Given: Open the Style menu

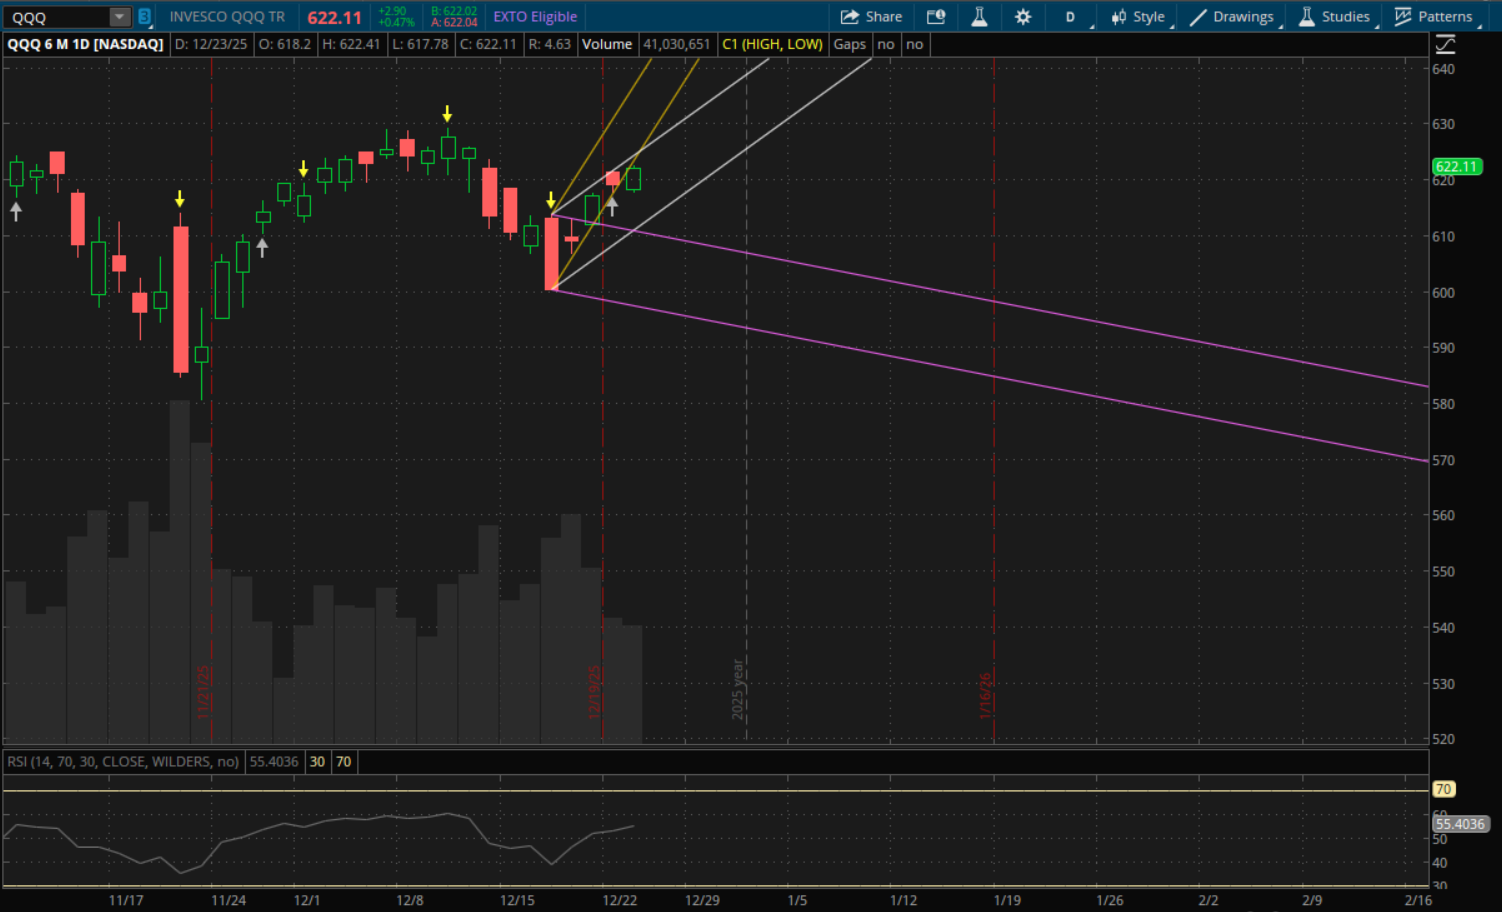Looking at the screenshot, I should coord(1138,17).
